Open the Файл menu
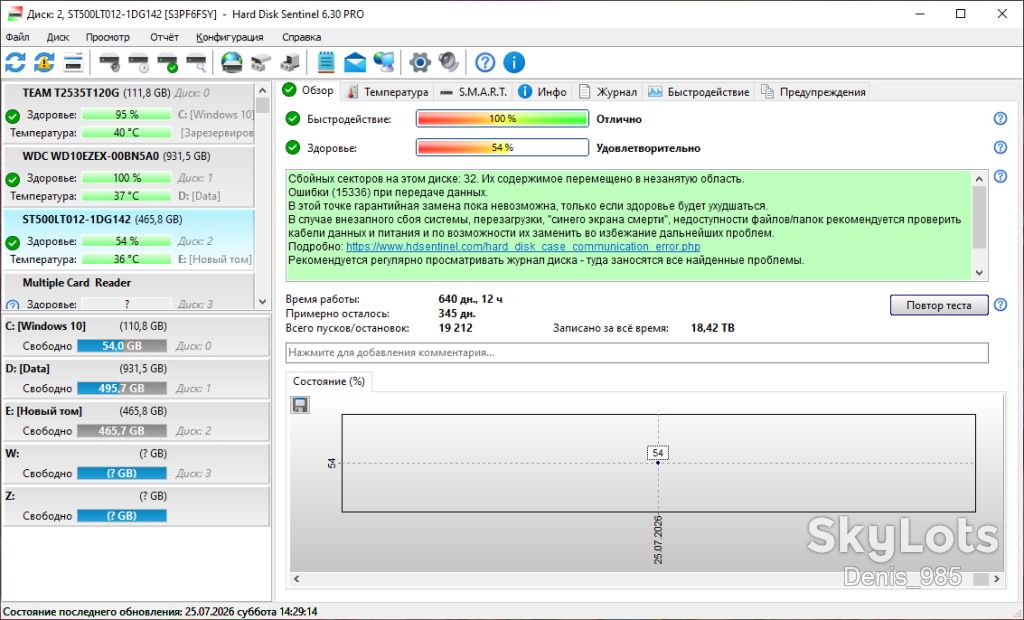The image size is (1024, 620). tap(18, 37)
